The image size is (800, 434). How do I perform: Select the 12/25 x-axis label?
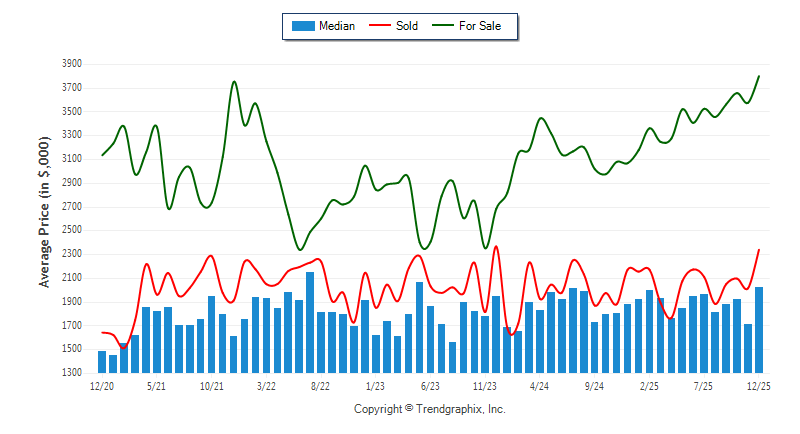point(759,385)
